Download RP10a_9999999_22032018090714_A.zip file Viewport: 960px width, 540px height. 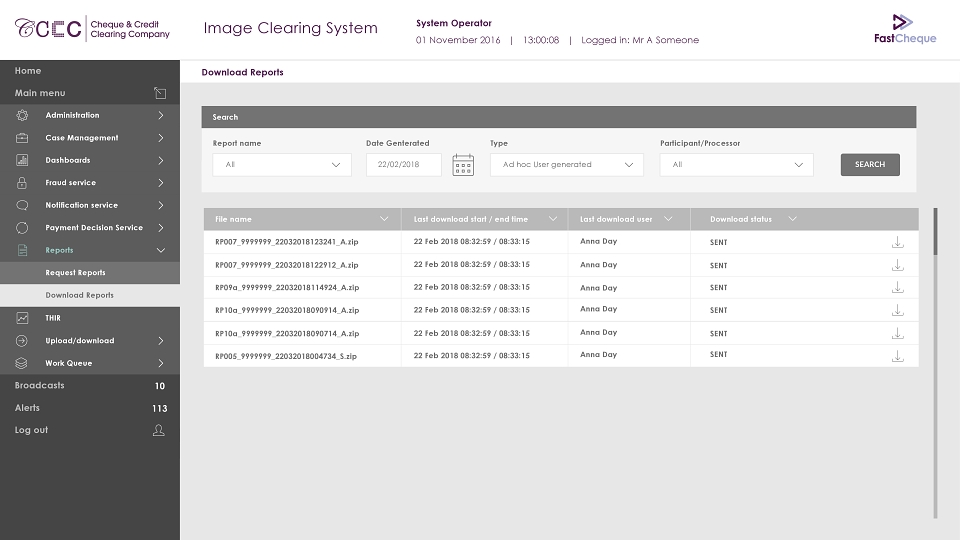click(898, 333)
